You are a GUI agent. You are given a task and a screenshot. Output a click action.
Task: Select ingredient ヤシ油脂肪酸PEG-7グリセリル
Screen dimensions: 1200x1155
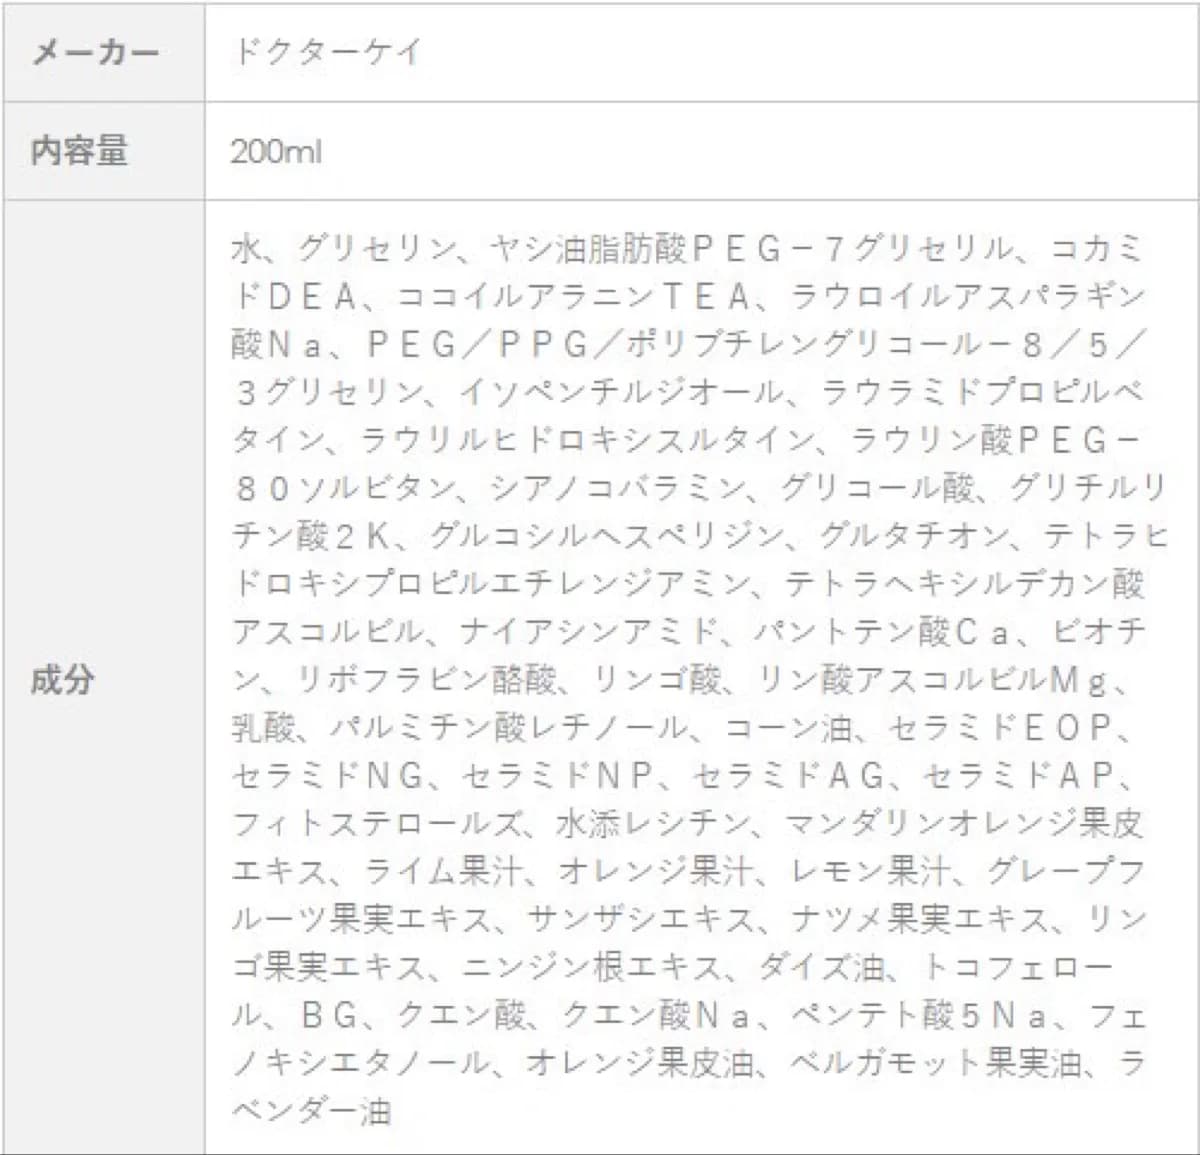tap(751, 248)
